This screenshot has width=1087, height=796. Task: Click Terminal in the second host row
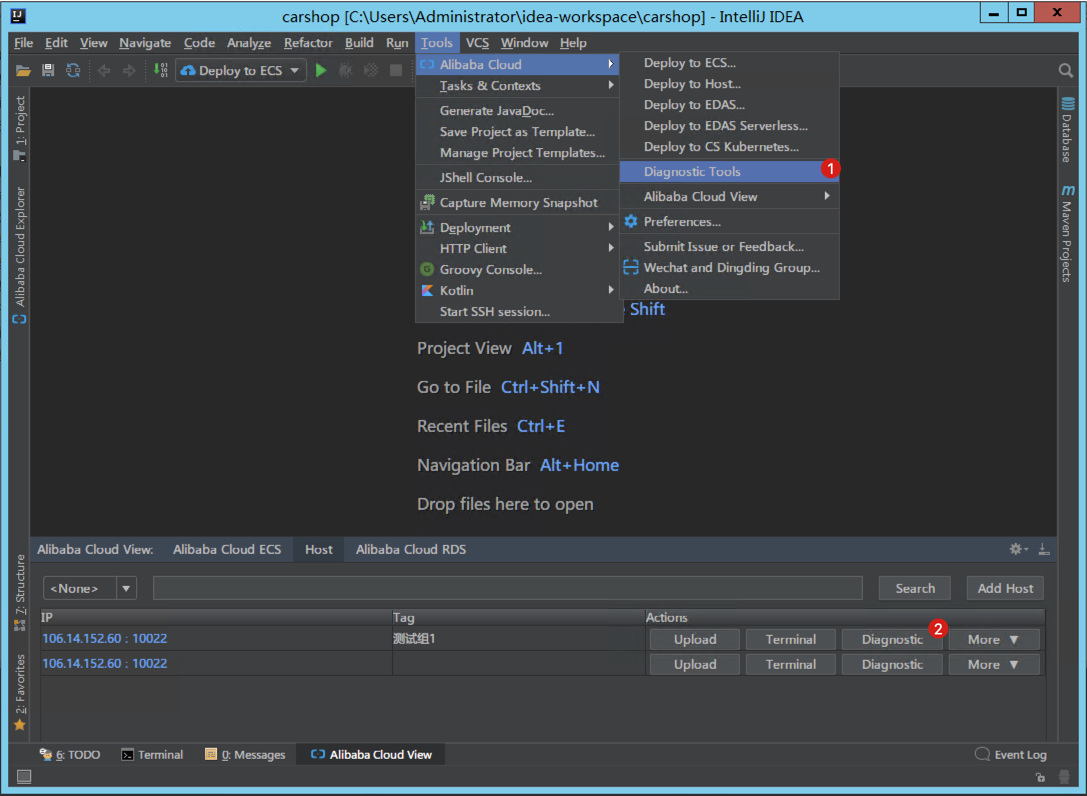pyautogui.click(x=790, y=664)
